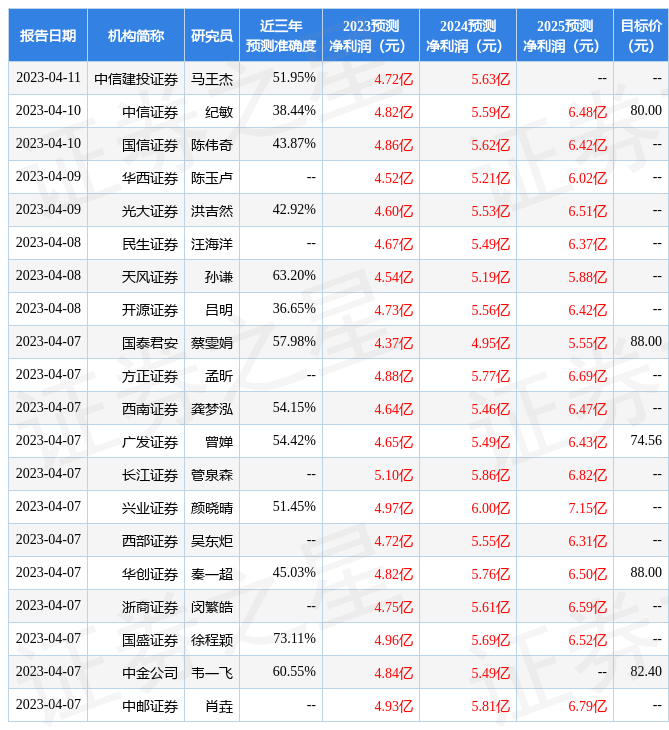This screenshot has height=730, width=669.
Task: Click the 2023预测净利润 column header
Action: pyautogui.click(x=371, y=35)
